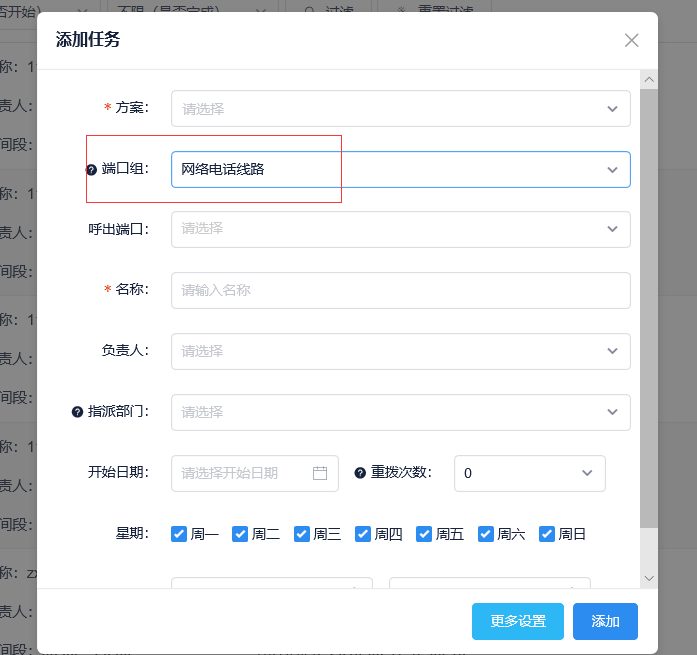
Task: Open the 负责人 dropdown
Action: pyautogui.click(x=400, y=351)
